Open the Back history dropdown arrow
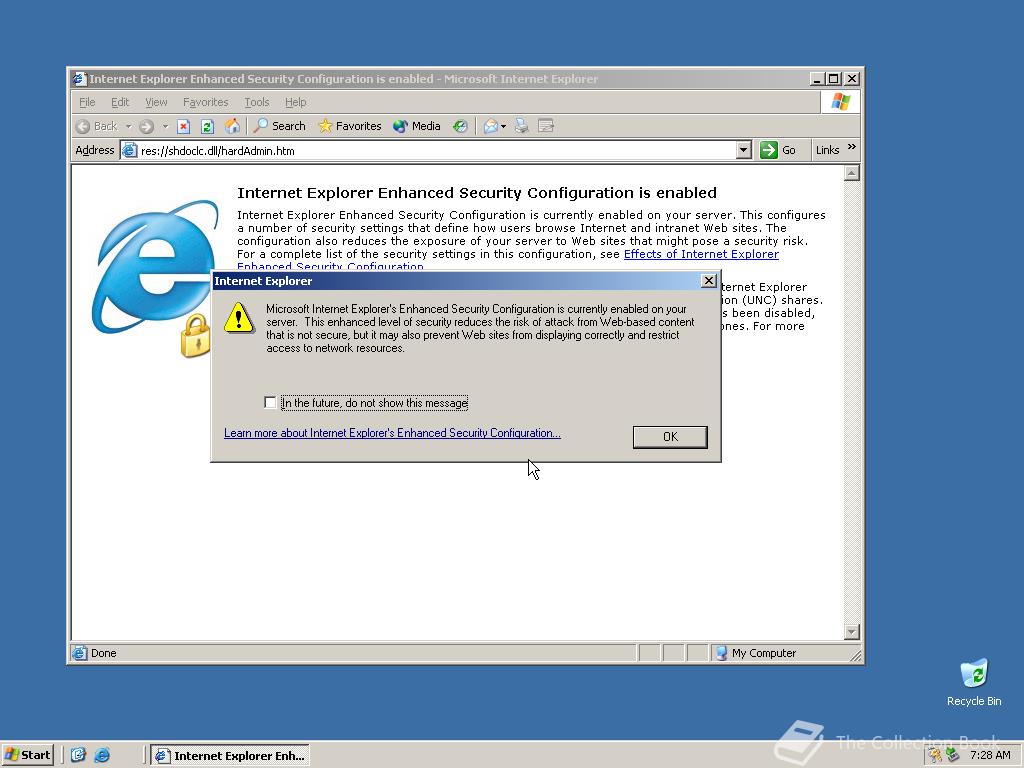The image size is (1024, 768). (x=129, y=126)
